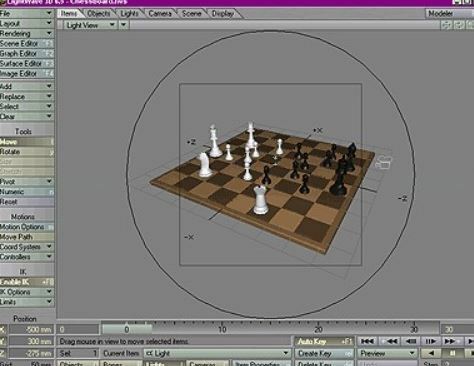Click the Modeler button
The height and width of the screenshot is (366, 474).
click(x=449, y=14)
